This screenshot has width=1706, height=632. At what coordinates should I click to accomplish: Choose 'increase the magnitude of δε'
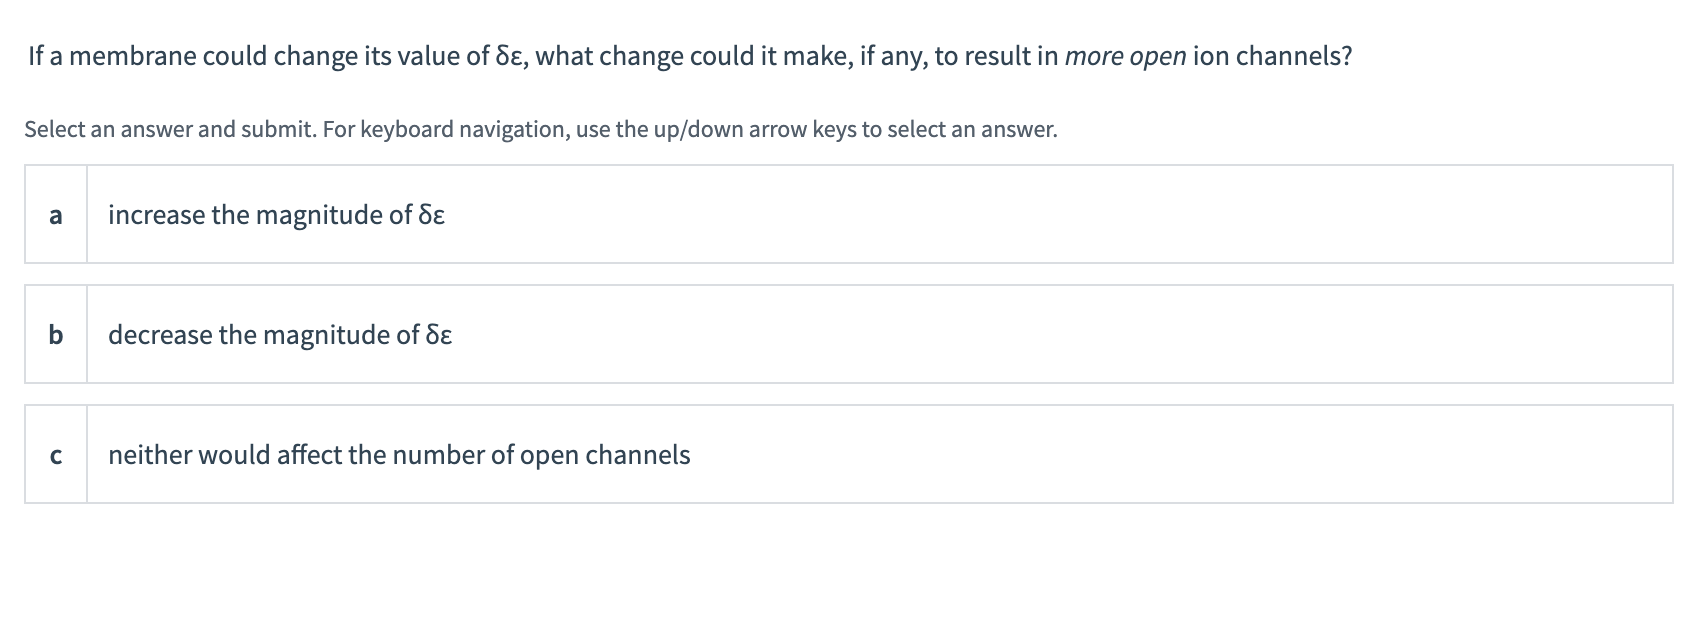[x=276, y=214]
